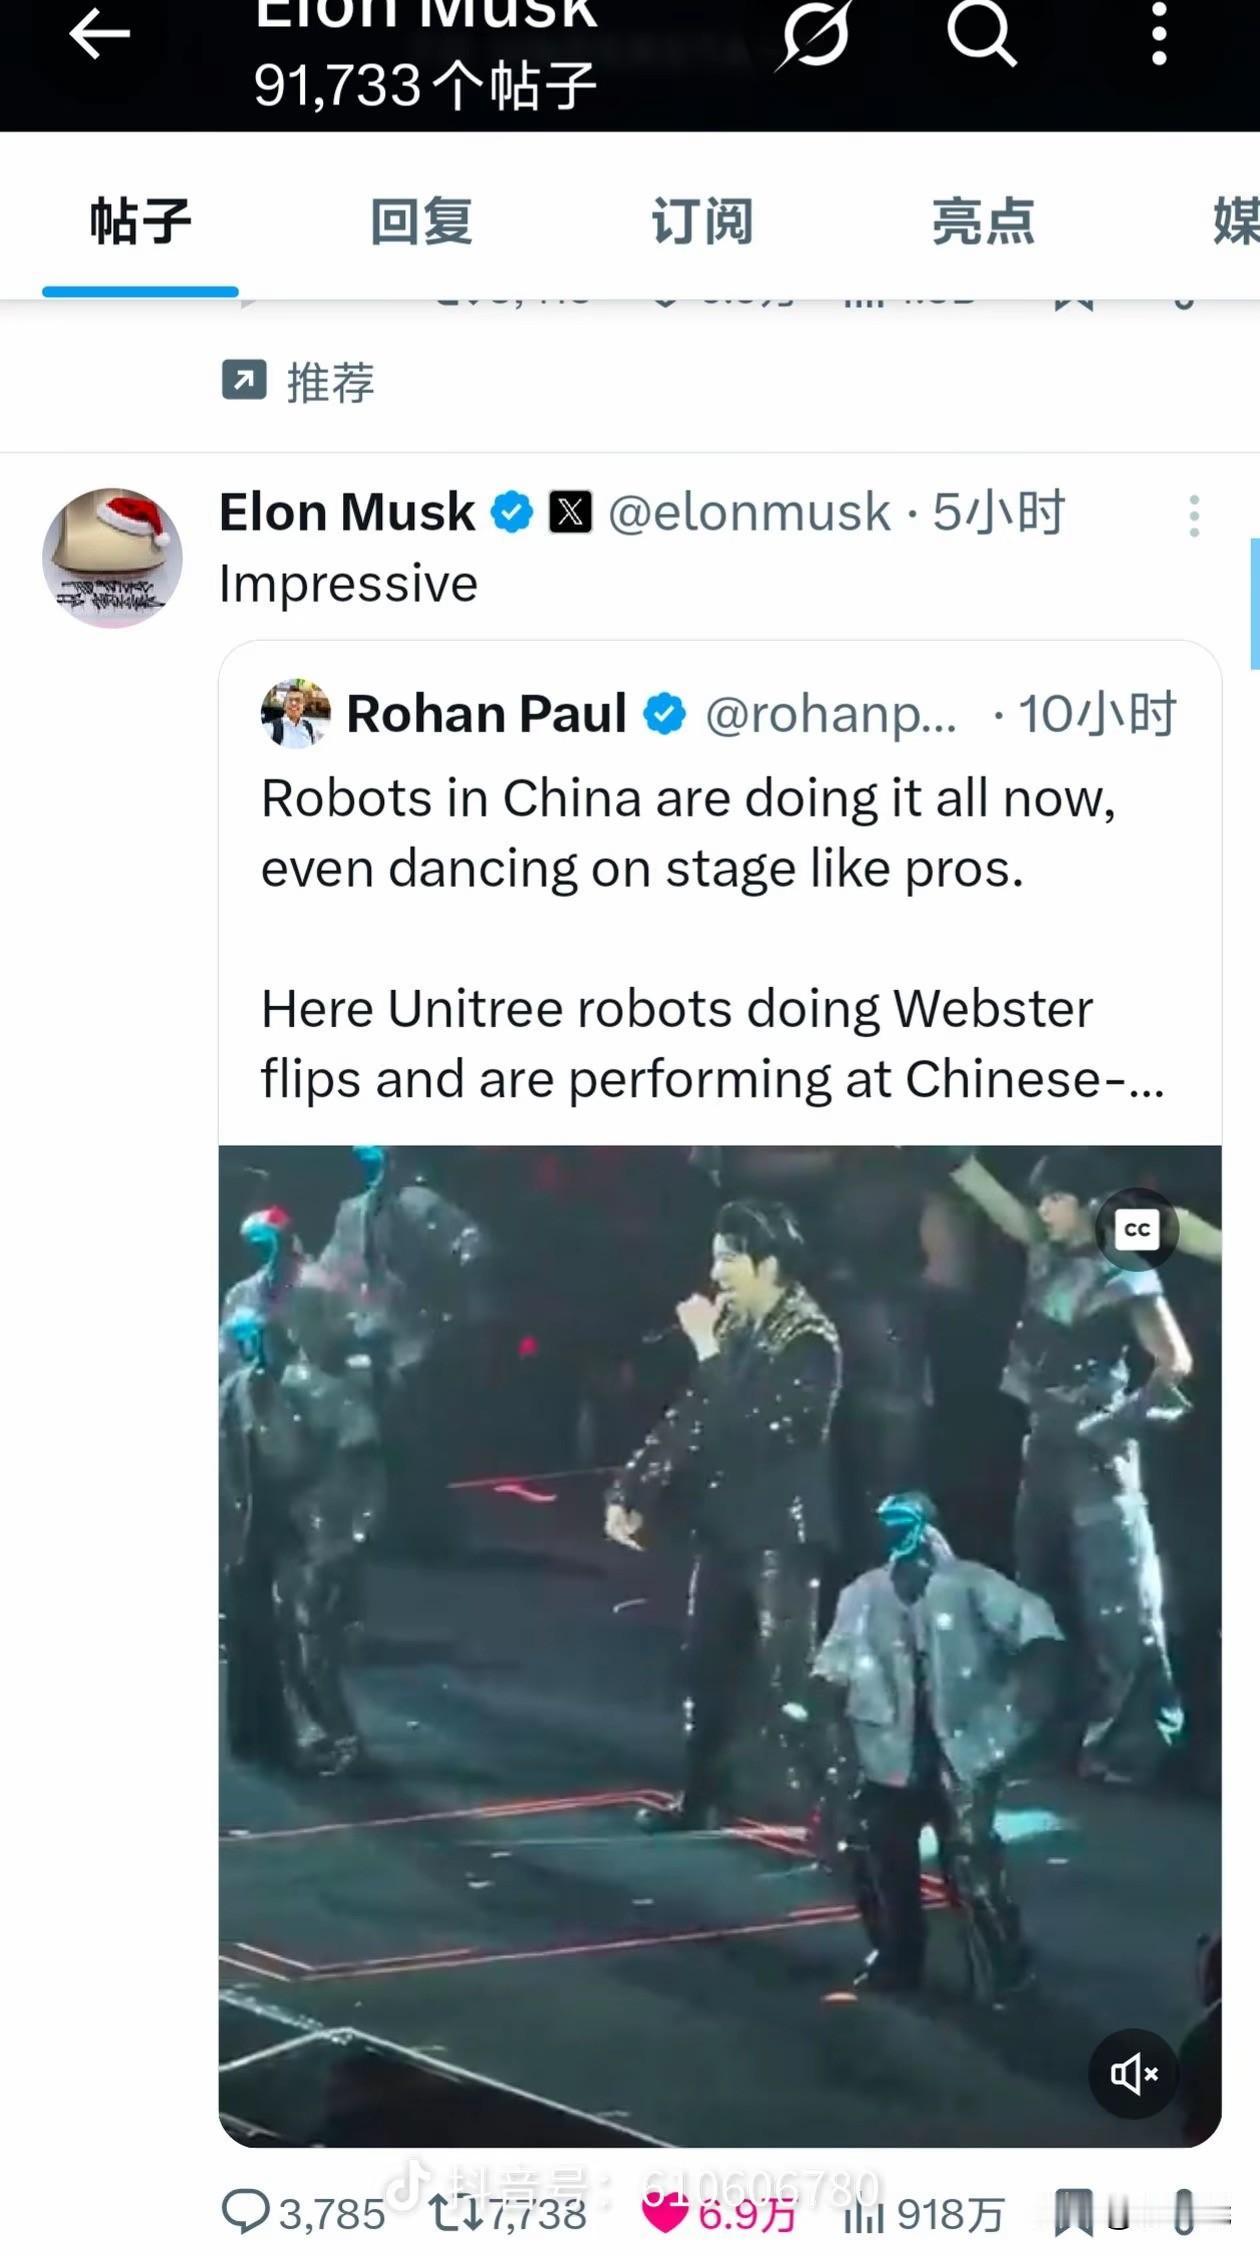Screen dimensions: 1260x2256
Task: Switch to the 回复 tab
Action: click(421, 222)
